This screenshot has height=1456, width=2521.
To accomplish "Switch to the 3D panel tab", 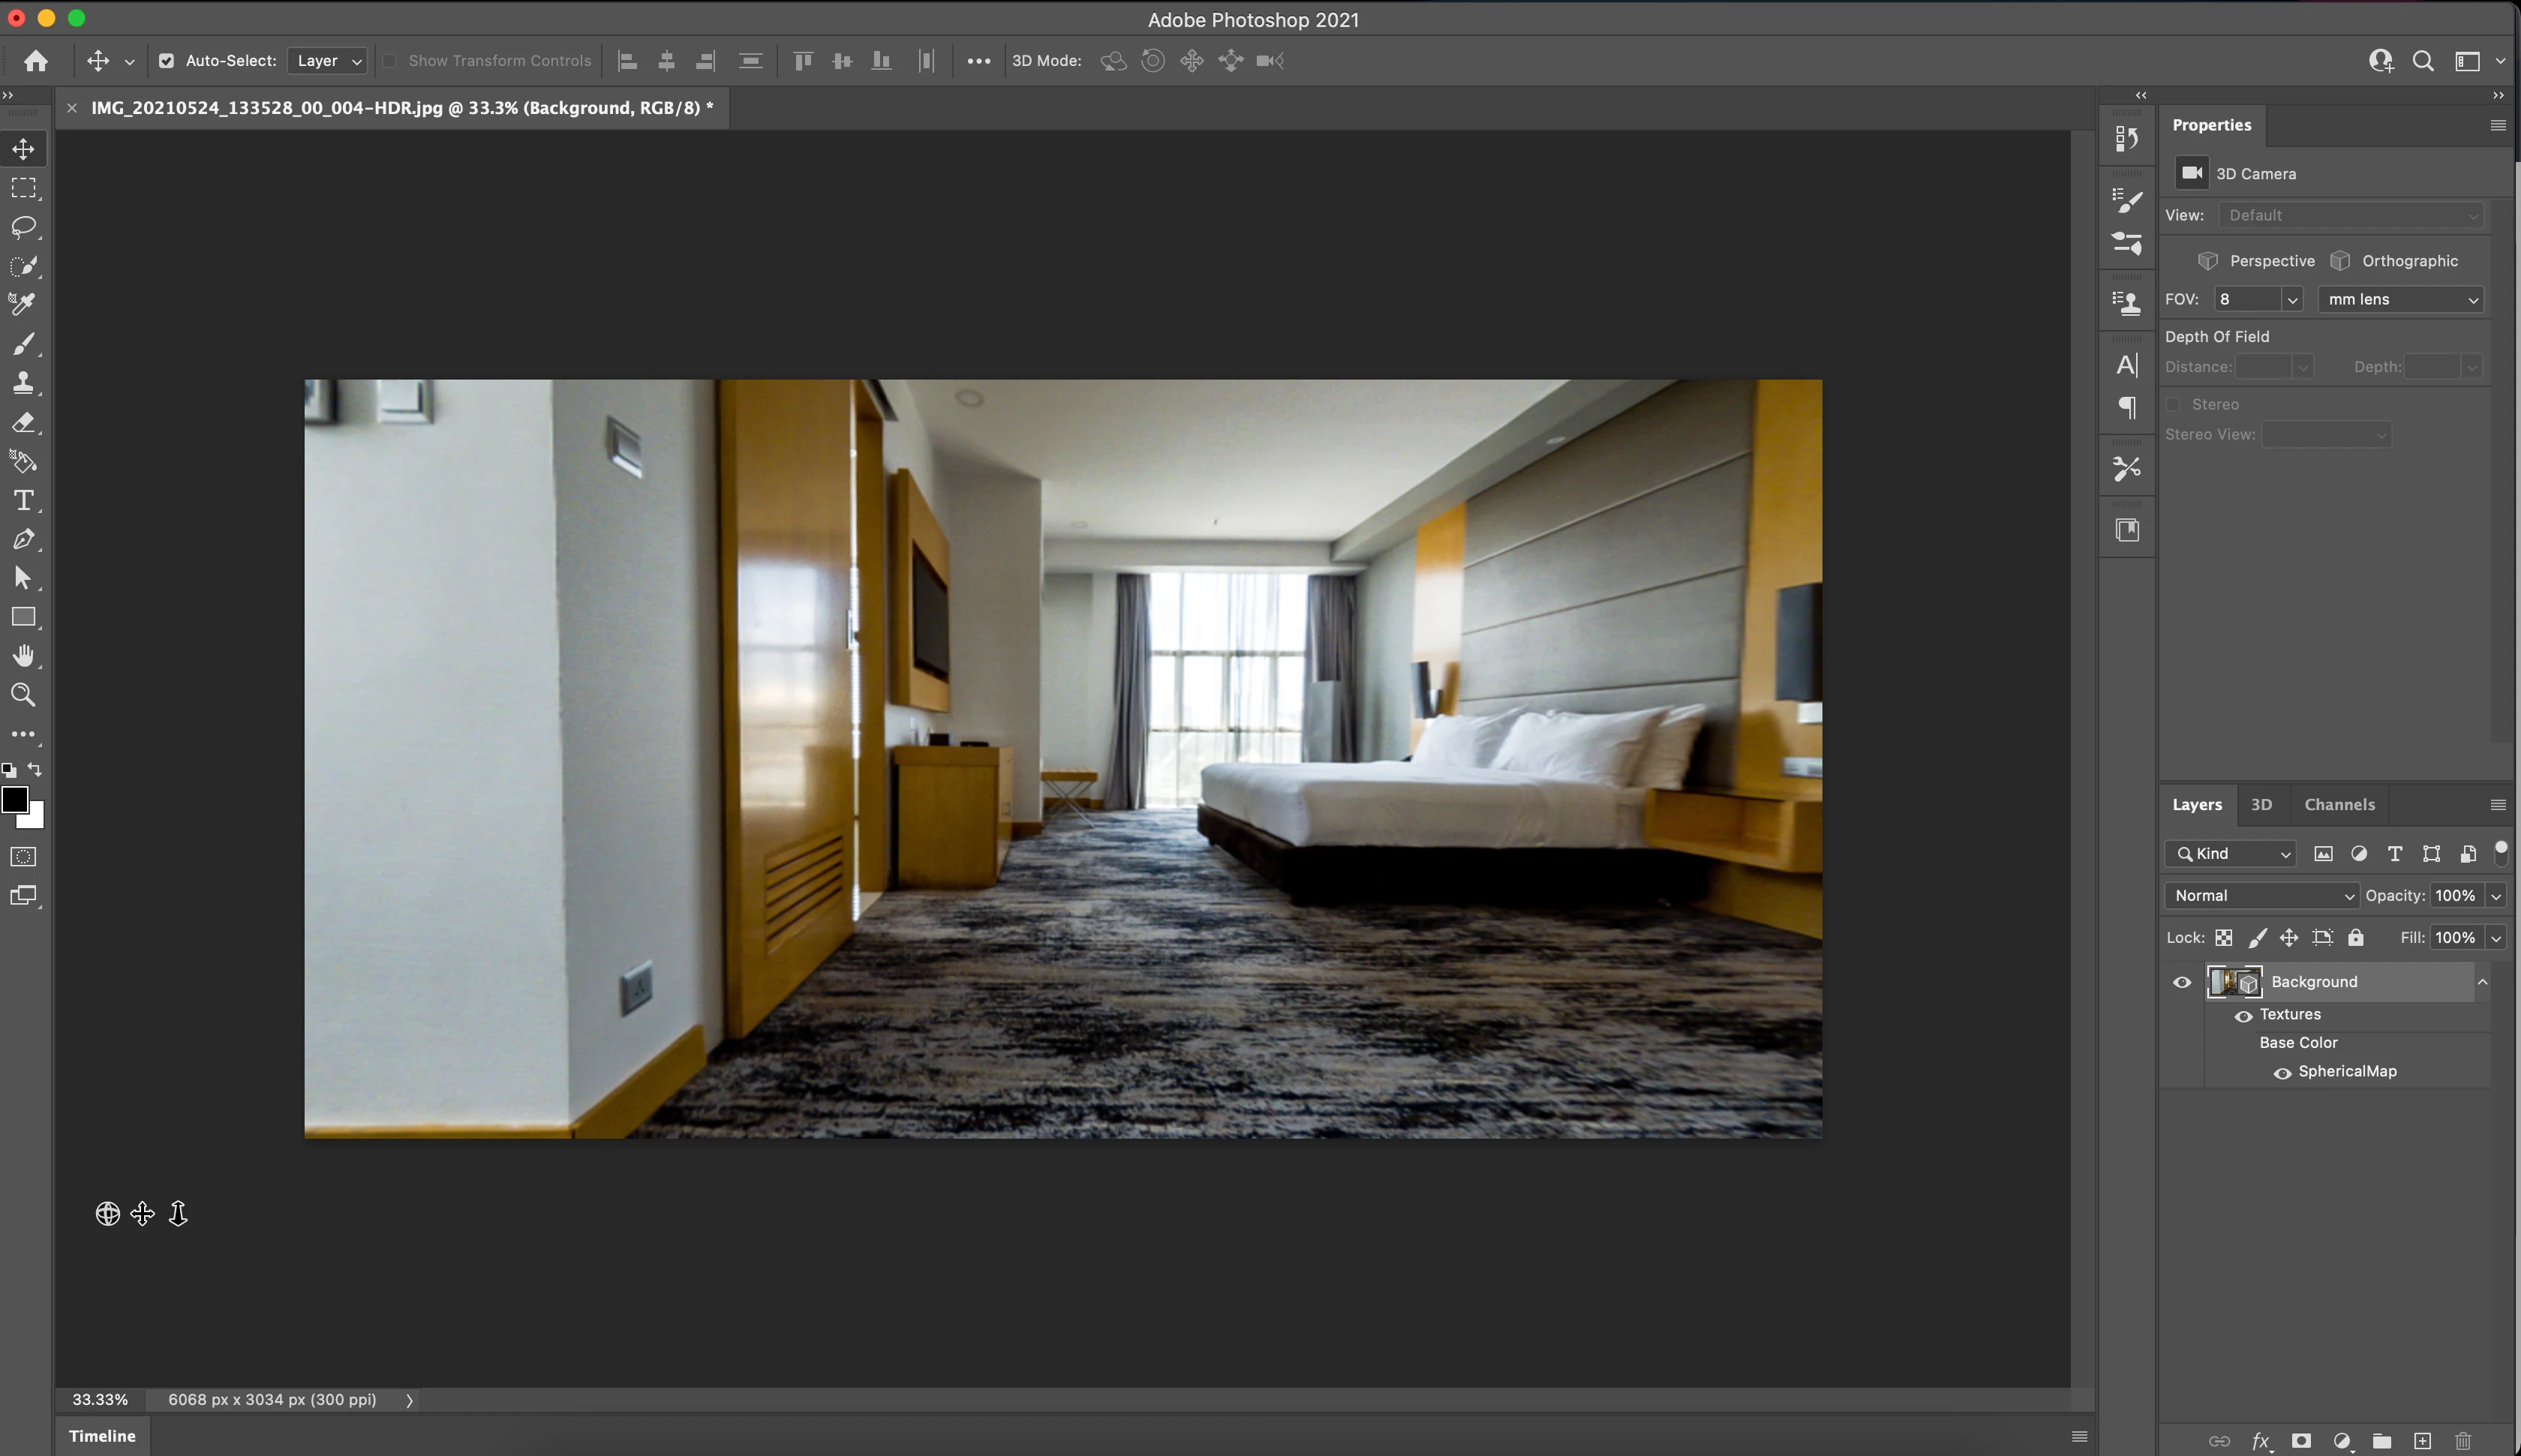I will [x=2261, y=805].
